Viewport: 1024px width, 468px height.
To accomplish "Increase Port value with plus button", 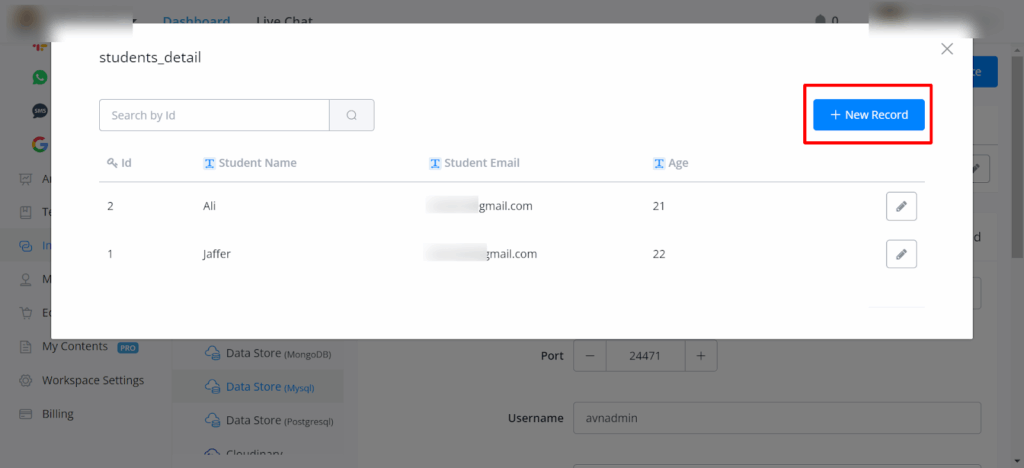I will click(x=701, y=355).
